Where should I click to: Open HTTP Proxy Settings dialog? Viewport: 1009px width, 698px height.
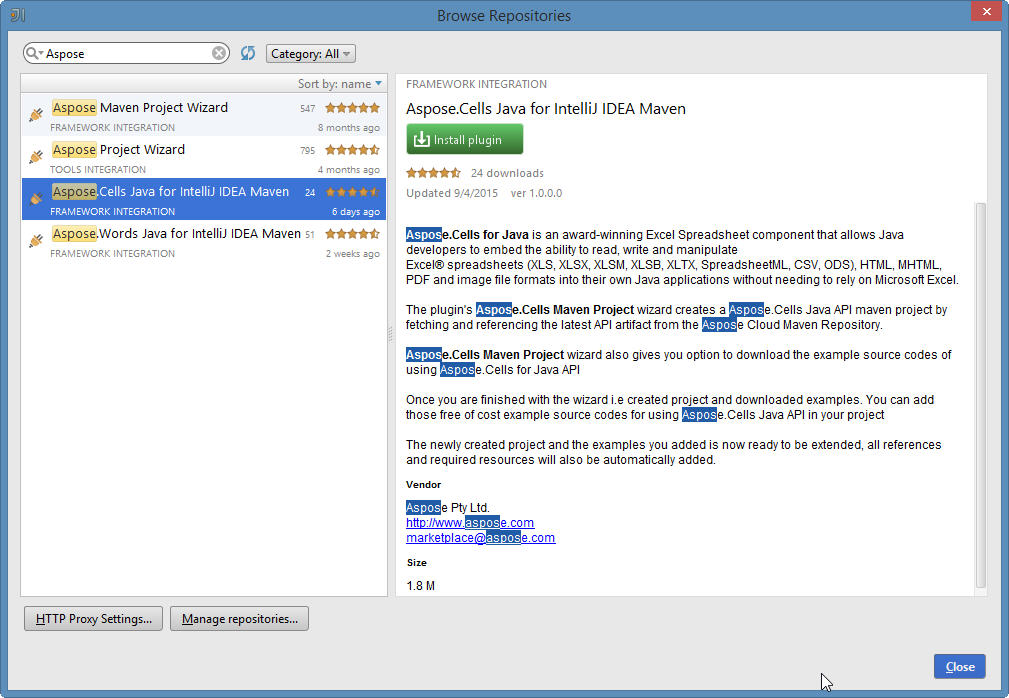pyautogui.click(x=93, y=619)
